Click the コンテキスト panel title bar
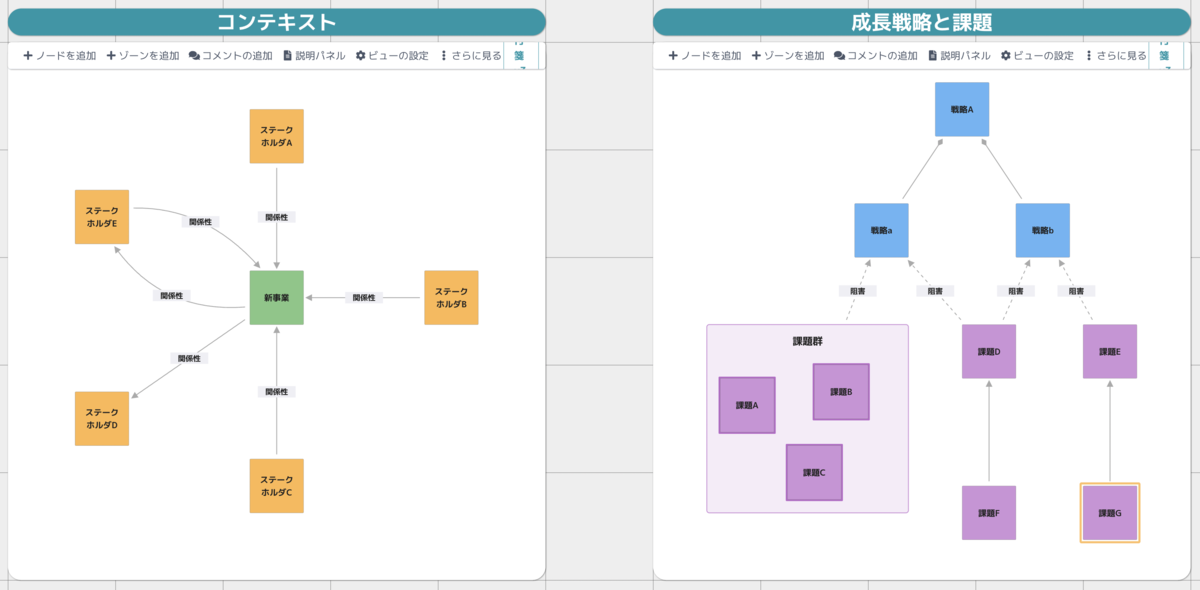The height and width of the screenshot is (590, 1200). 277,22
